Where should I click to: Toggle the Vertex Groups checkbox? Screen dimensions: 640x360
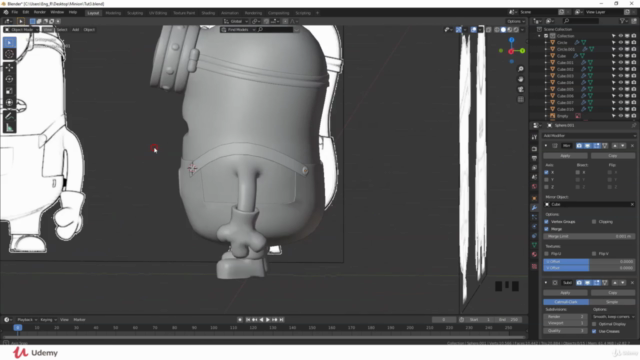coord(547,222)
